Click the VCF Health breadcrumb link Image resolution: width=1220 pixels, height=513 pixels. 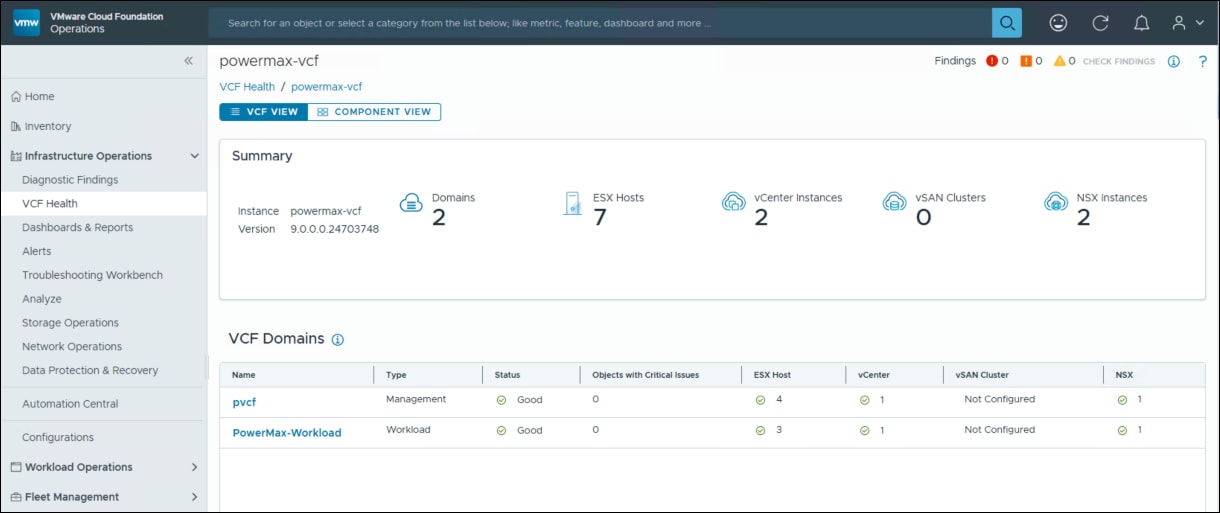click(x=247, y=87)
